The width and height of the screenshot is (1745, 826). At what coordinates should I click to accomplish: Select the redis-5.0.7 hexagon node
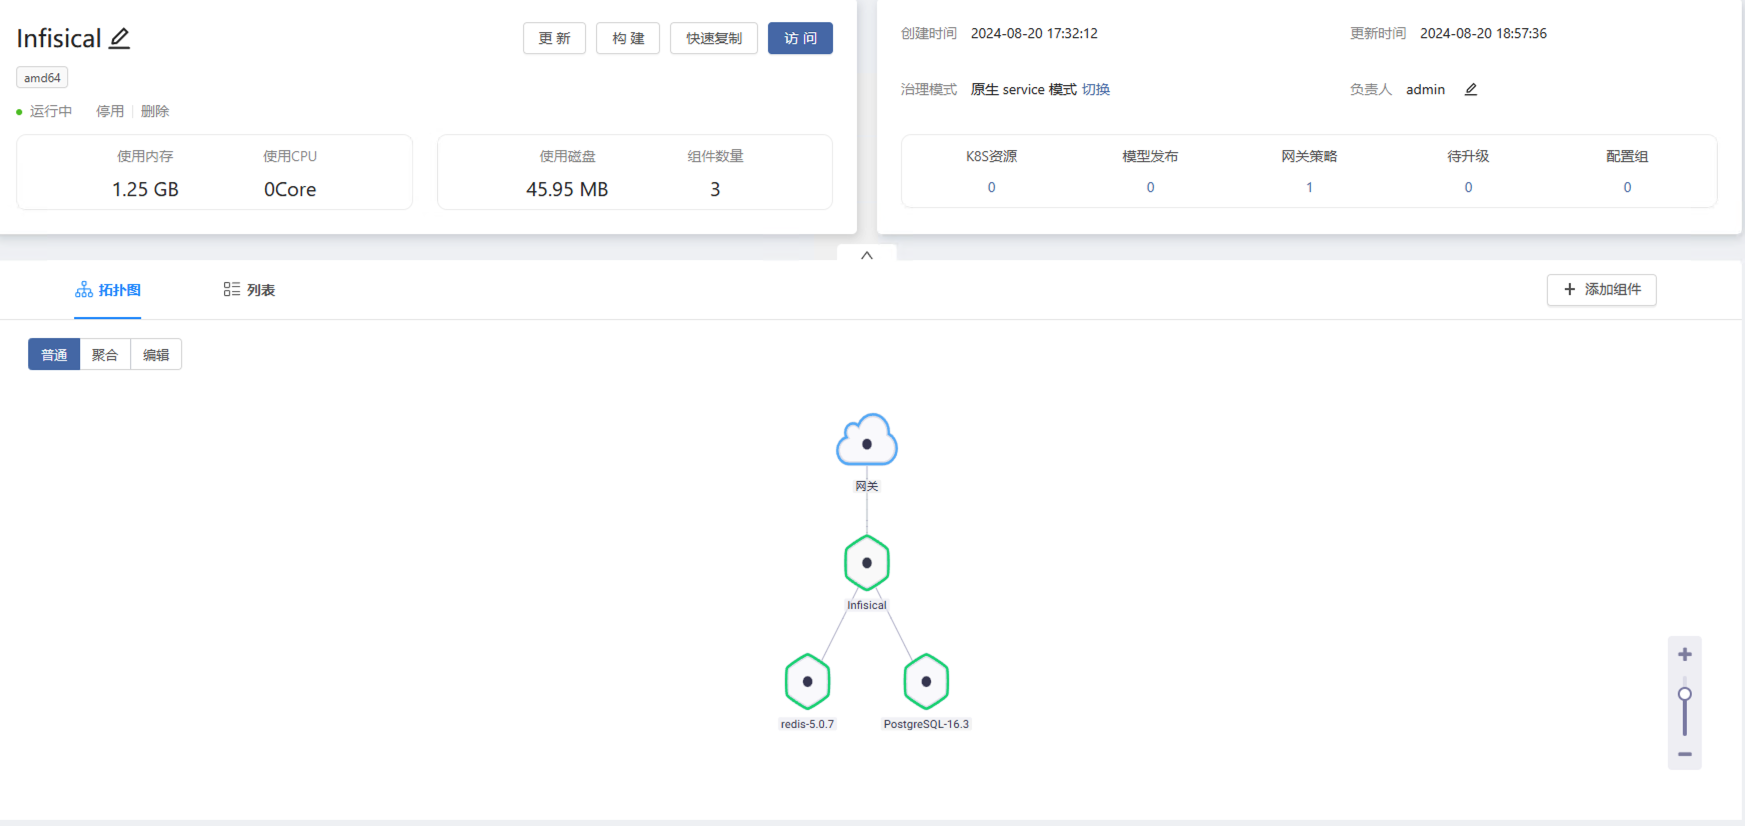point(808,682)
